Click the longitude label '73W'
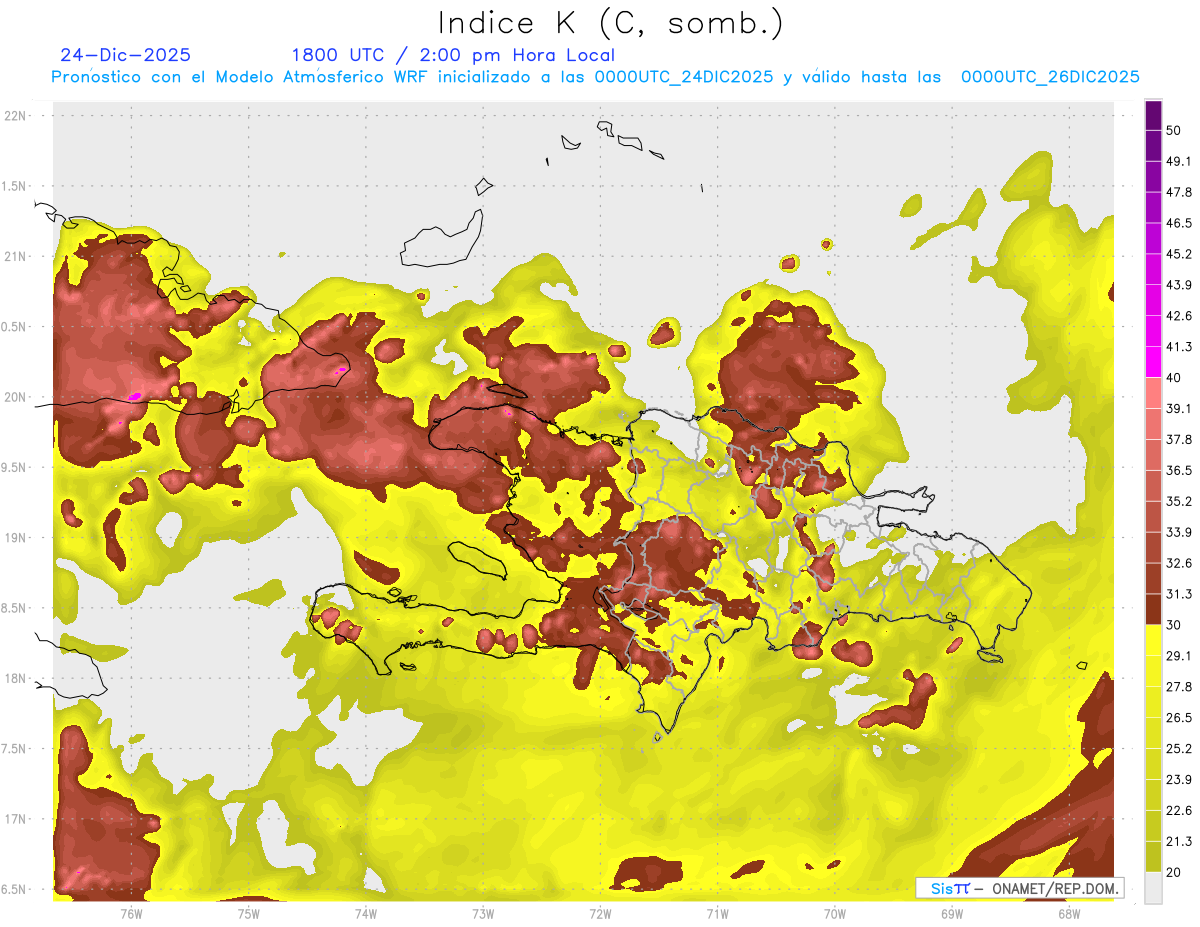This screenshot has height=927, width=1200. (x=483, y=914)
